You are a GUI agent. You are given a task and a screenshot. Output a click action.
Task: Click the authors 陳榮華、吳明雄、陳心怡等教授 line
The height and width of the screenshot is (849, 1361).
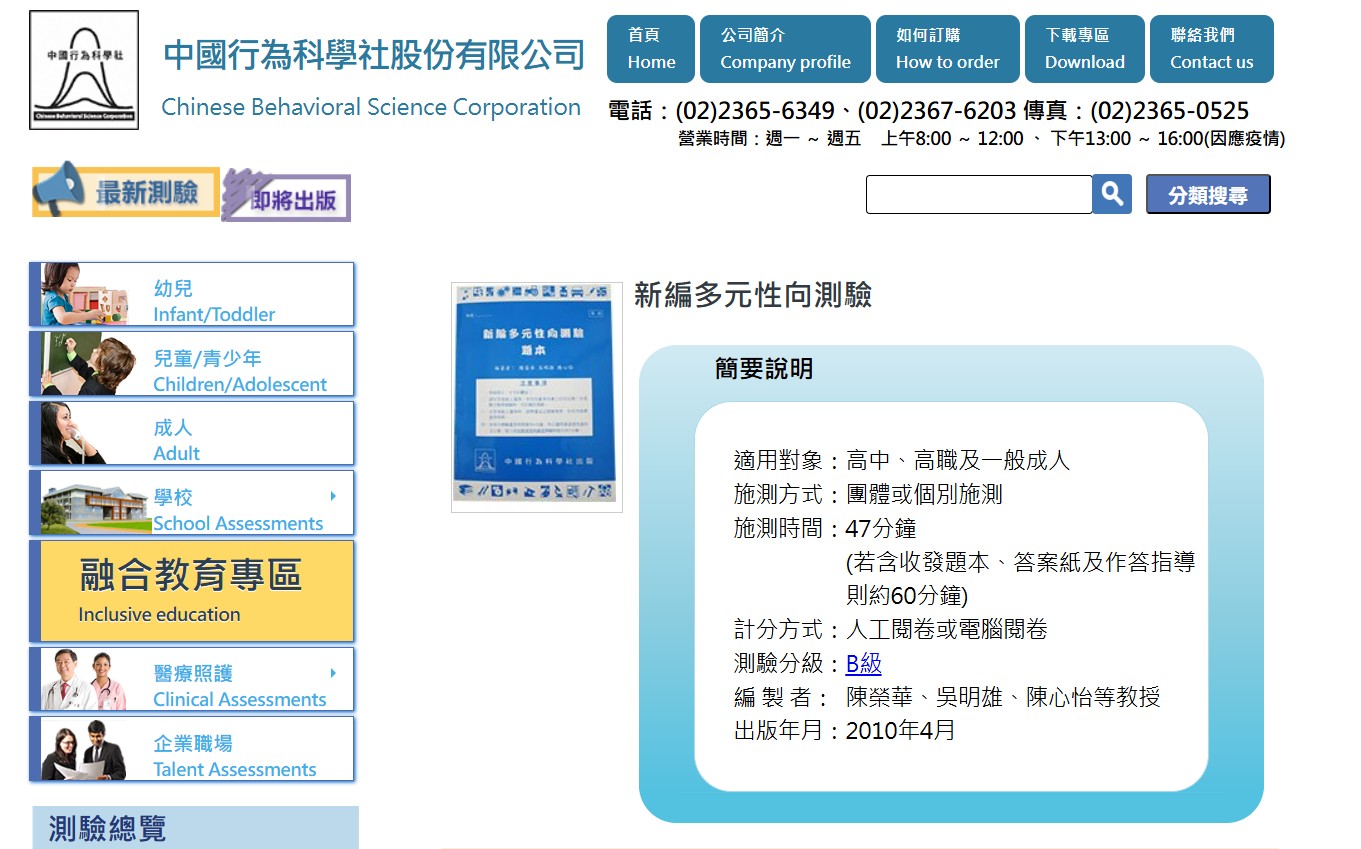[x=947, y=698]
